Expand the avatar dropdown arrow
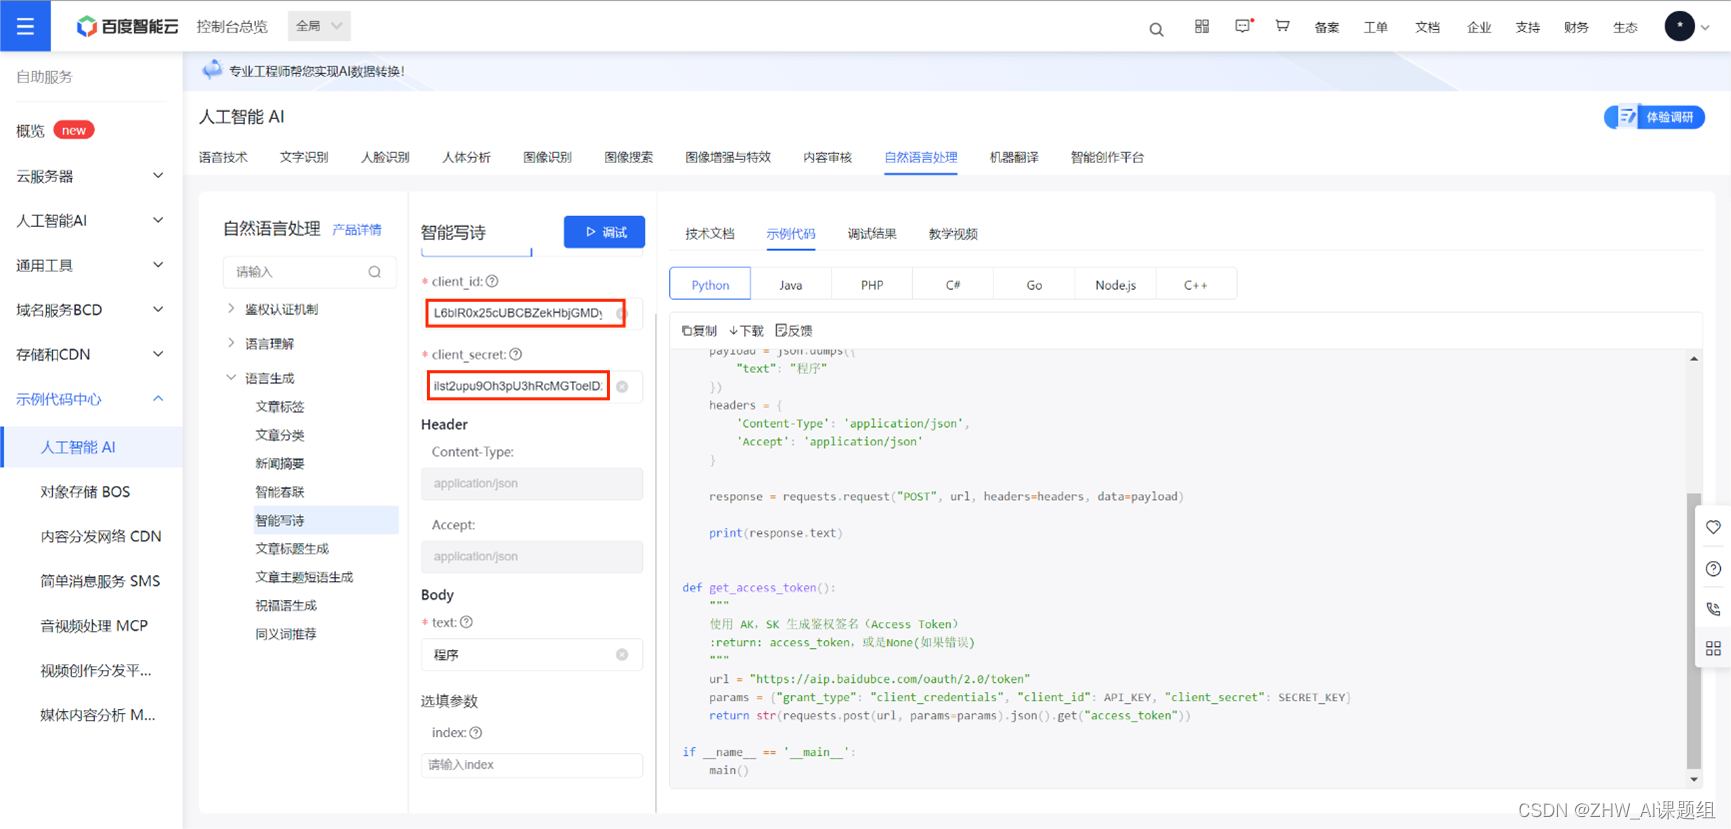Image resolution: width=1731 pixels, height=829 pixels. (x=1706, y=28)
